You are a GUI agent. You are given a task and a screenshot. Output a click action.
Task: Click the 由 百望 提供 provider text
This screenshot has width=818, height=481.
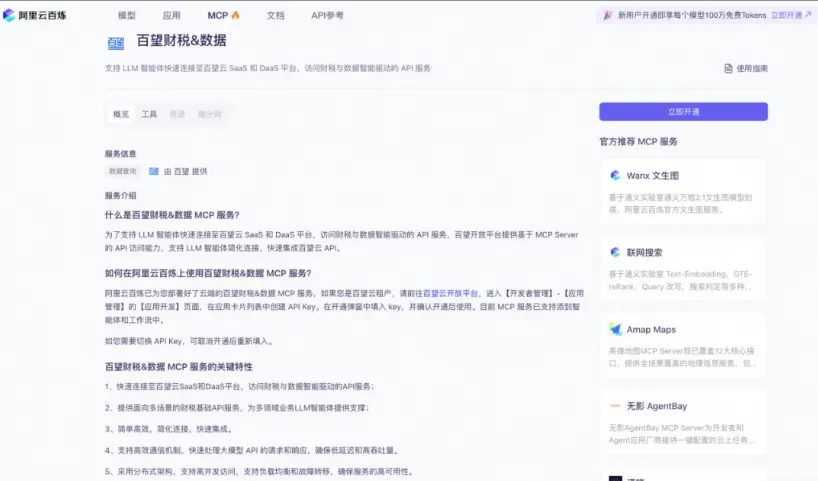pyautogui.click(x=186, y=171)
